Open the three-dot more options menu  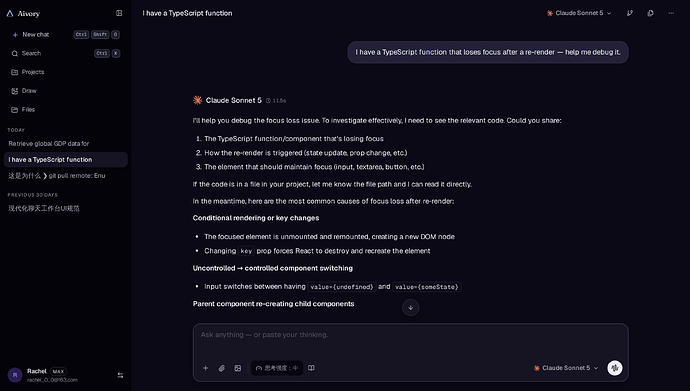pos(671,13)
